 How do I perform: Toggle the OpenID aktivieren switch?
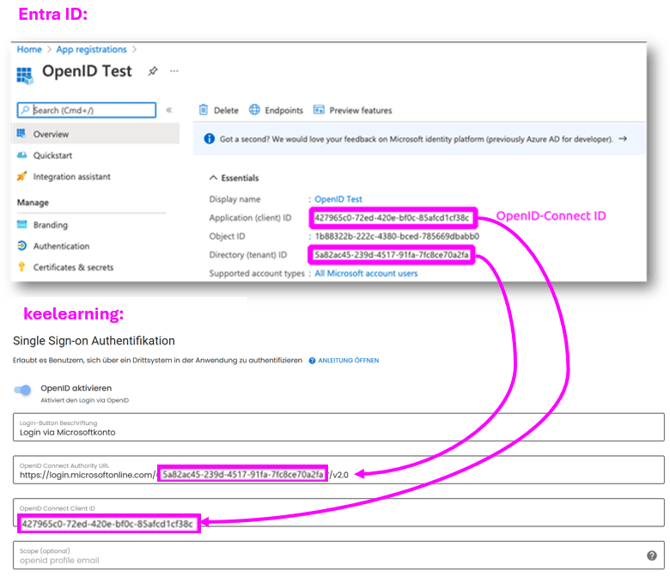pos(23,390)
